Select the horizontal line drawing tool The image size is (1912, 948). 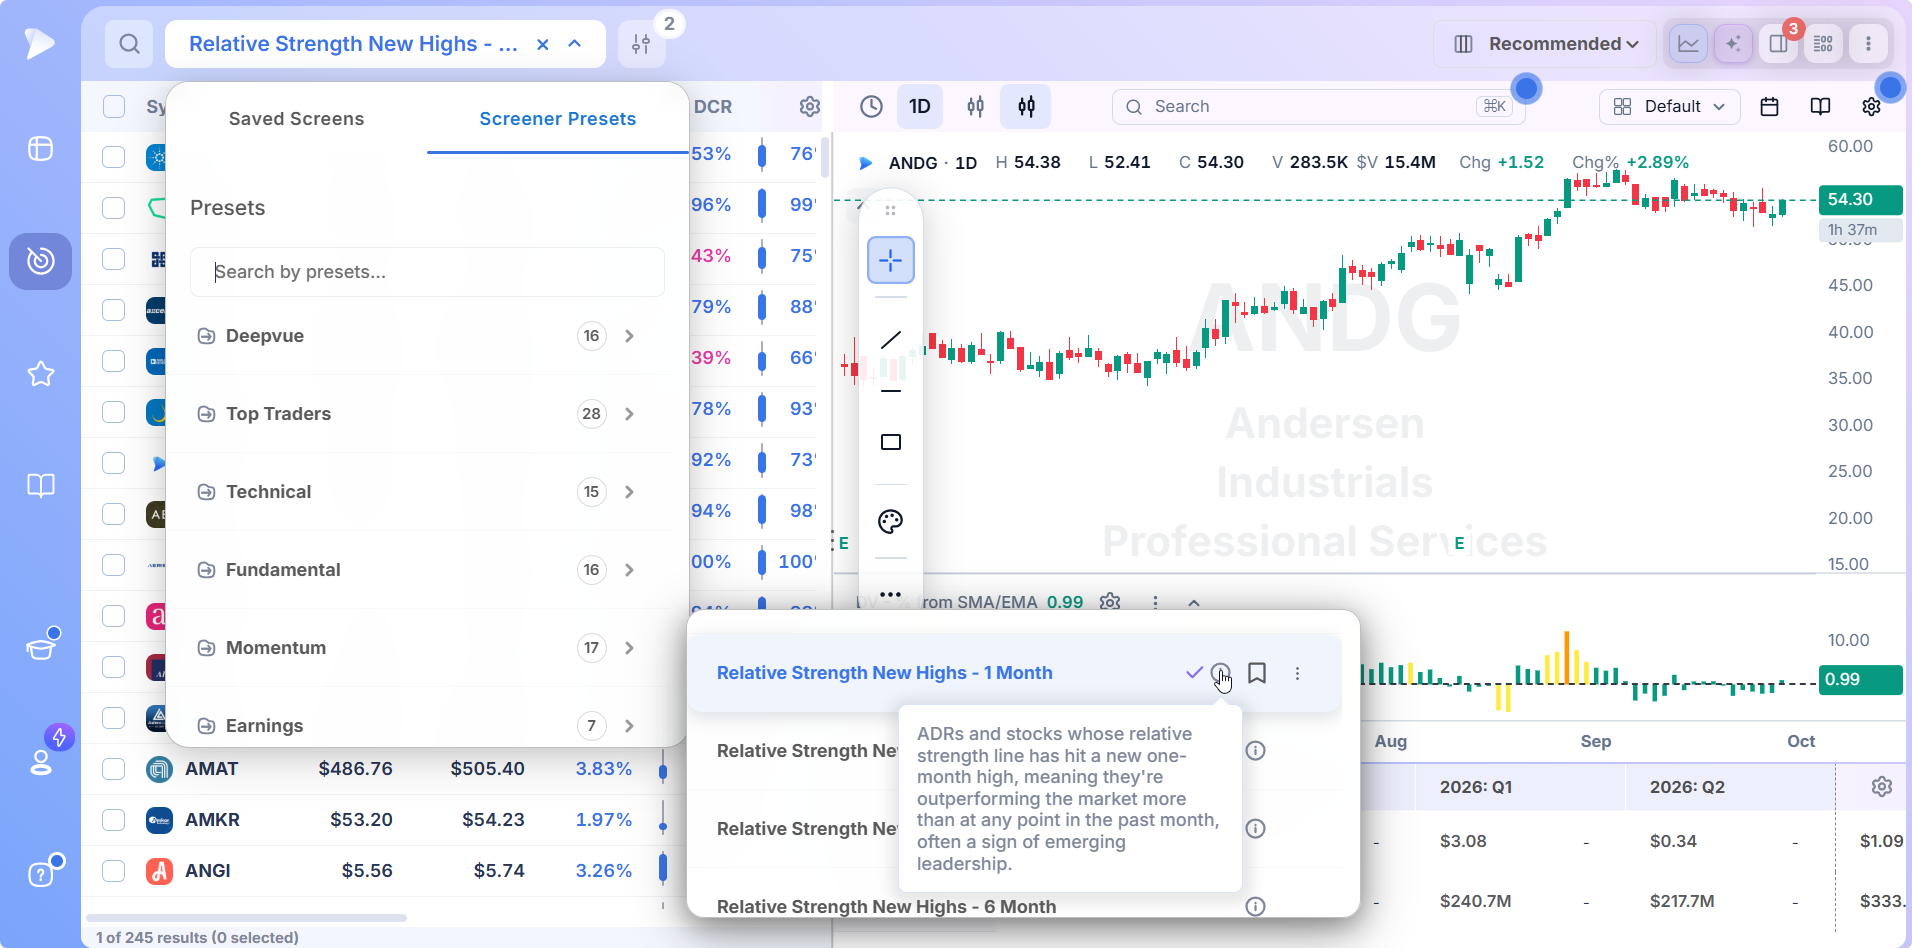coord(890,391)
